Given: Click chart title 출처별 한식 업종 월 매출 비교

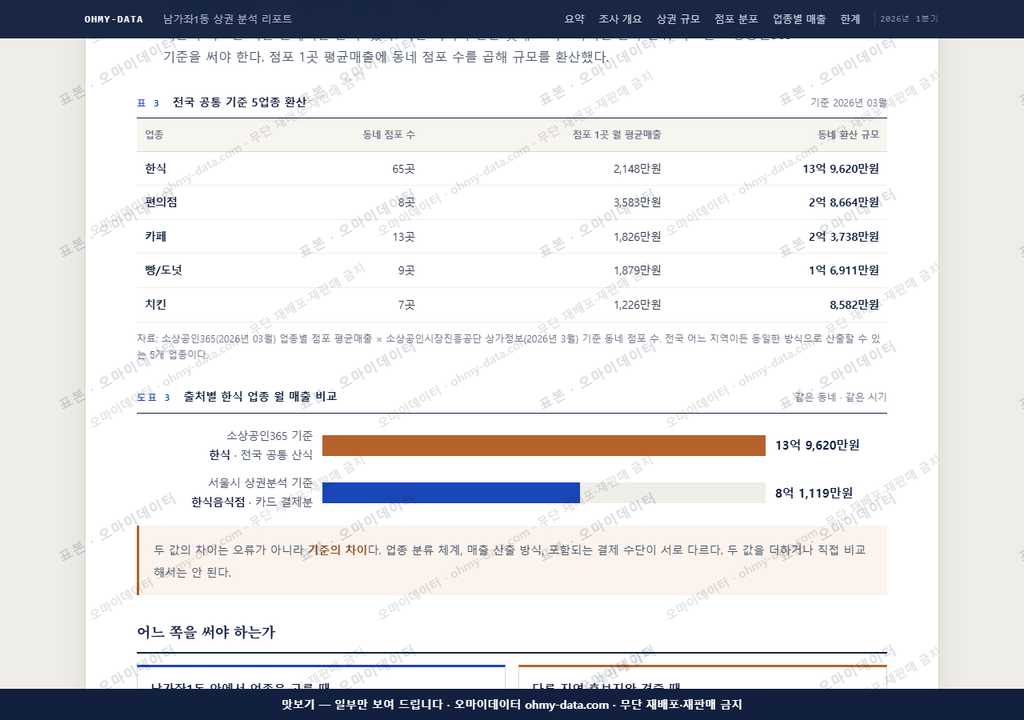Looking at the screenshot, I should coord(260,397).
